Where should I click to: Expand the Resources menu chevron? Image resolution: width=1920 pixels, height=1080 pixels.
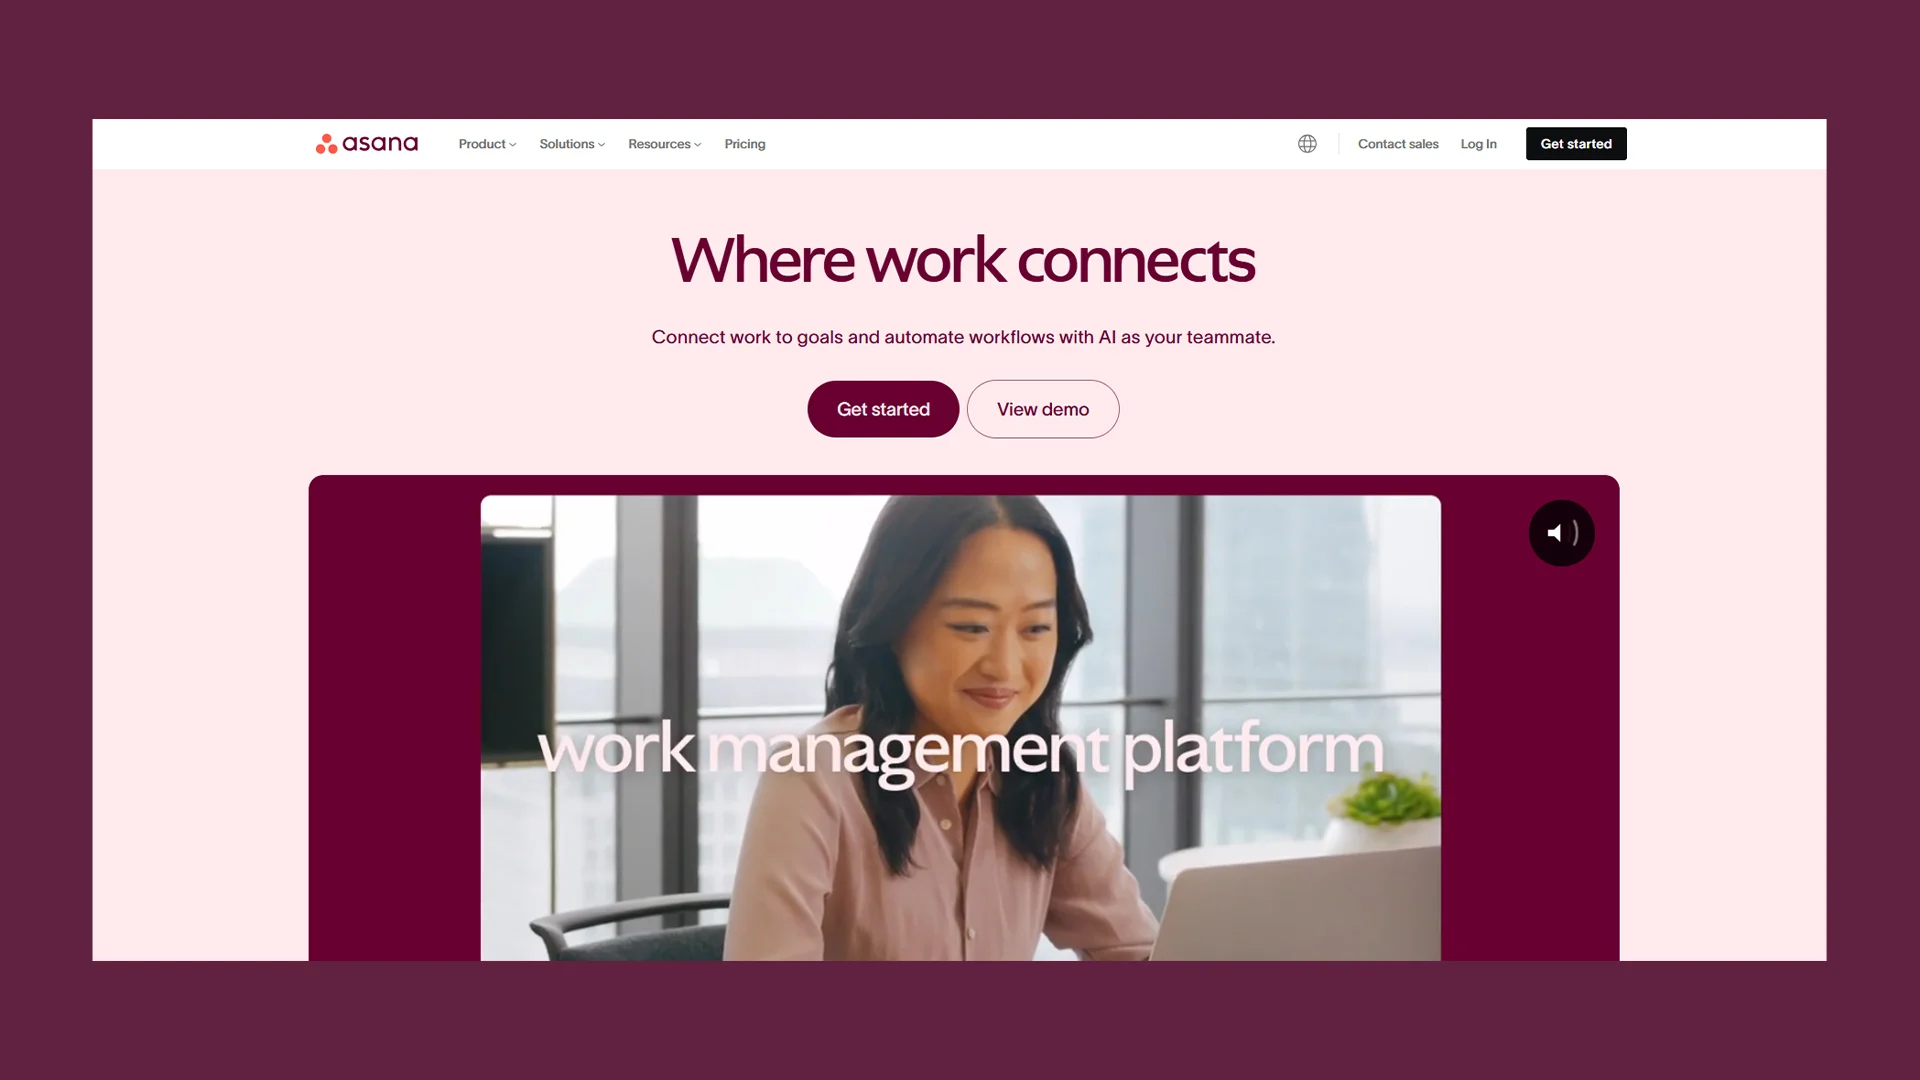point(698,145)
